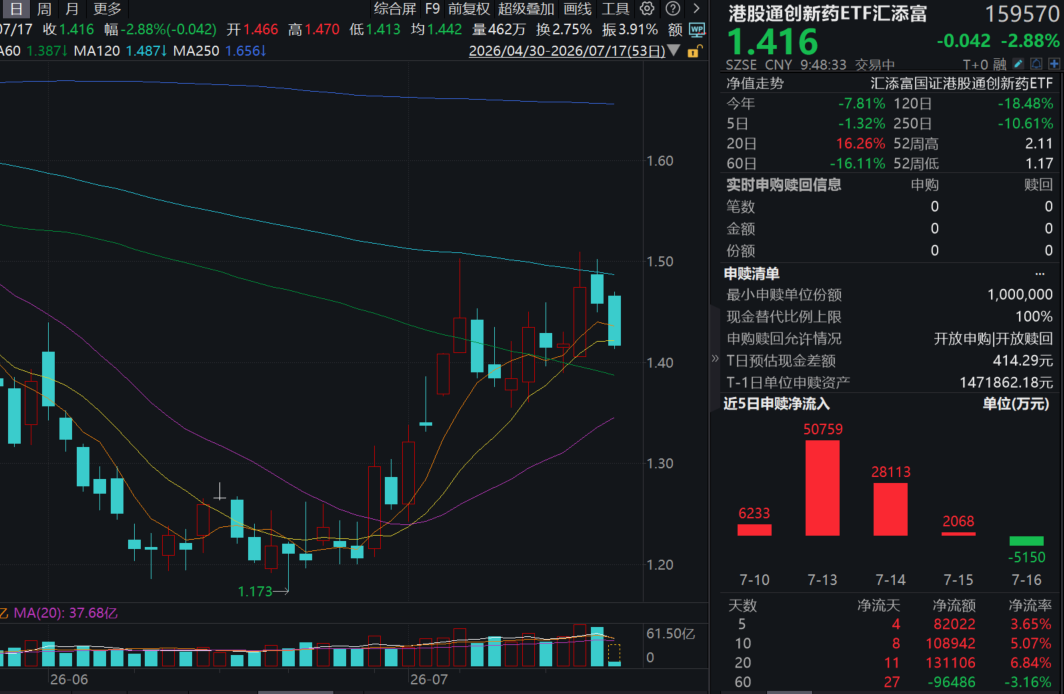Viewport: 1064px width, 694px height.
Task: Open the 更多 period options
Action: (107, 9)
